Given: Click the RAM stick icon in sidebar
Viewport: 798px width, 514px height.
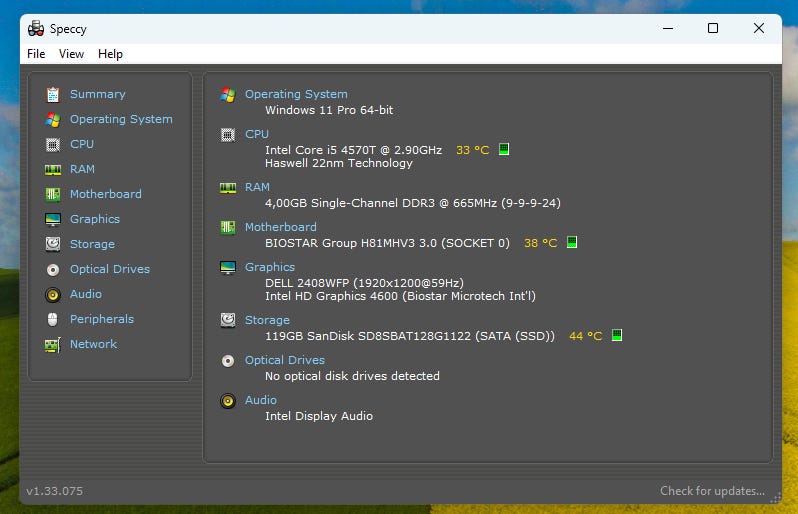Looking at the screenshot, I should click(53, 169).
